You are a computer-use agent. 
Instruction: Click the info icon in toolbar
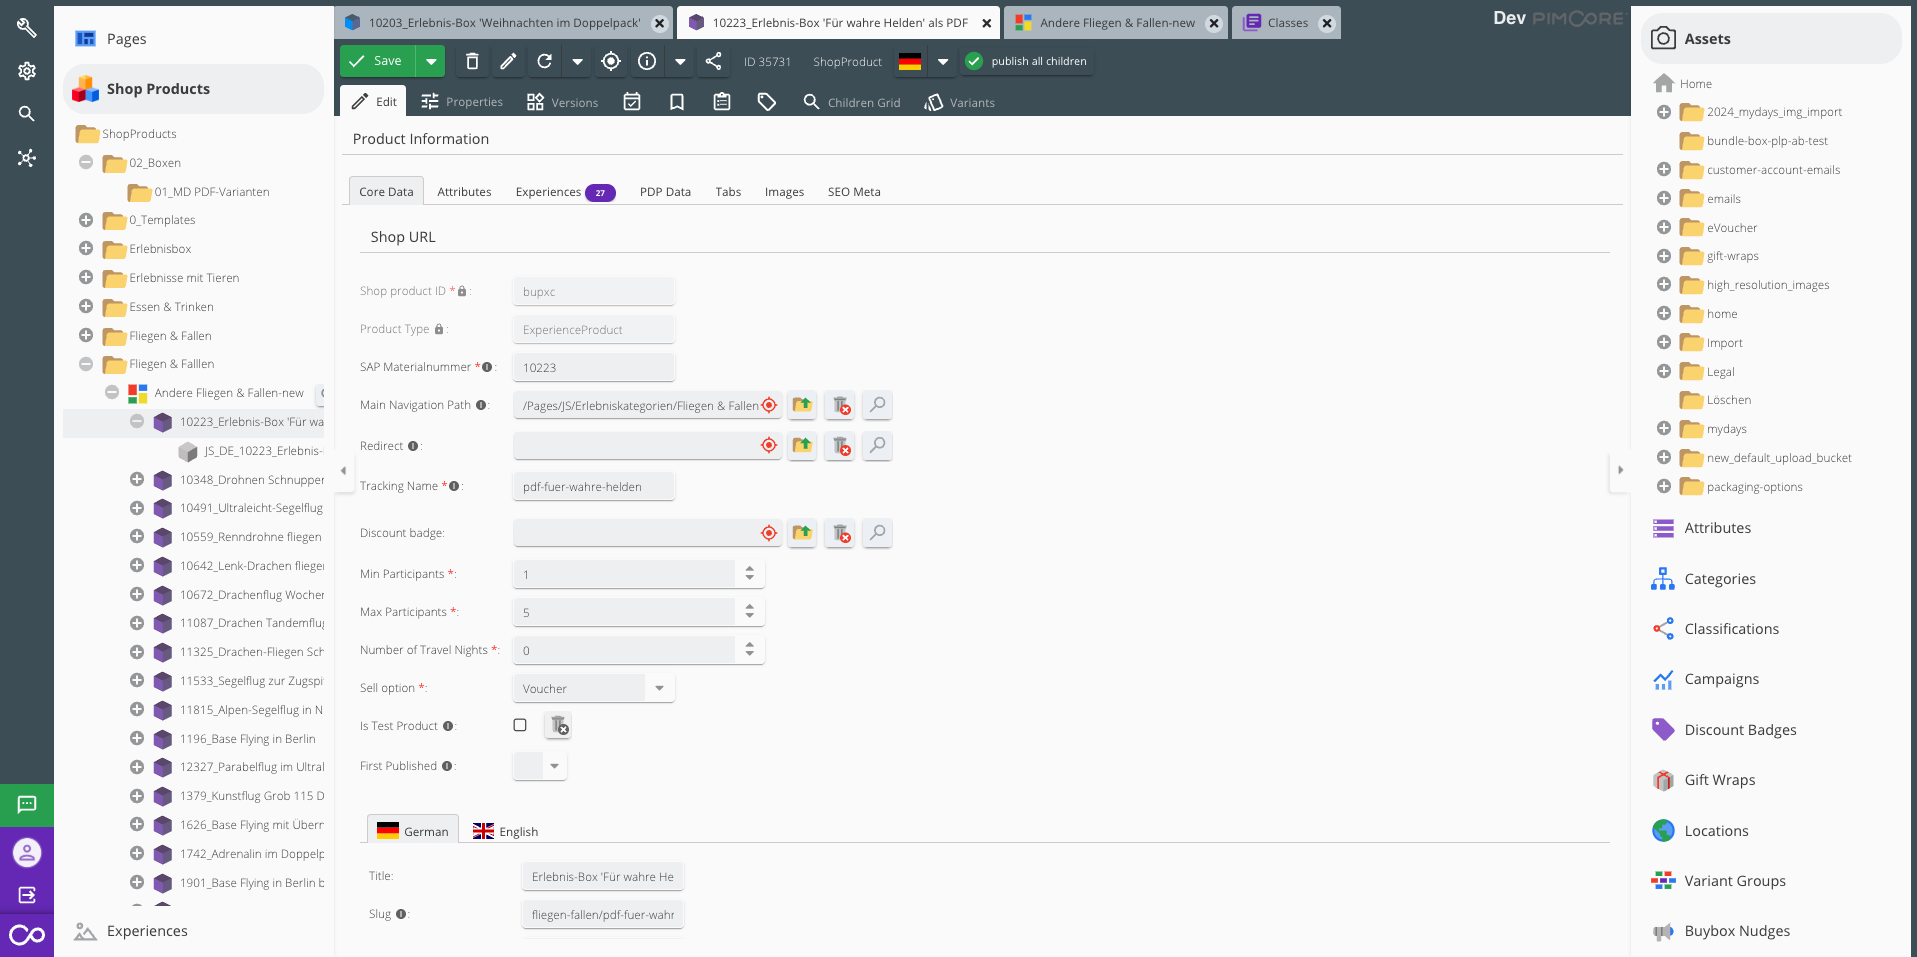coord(647,62)
